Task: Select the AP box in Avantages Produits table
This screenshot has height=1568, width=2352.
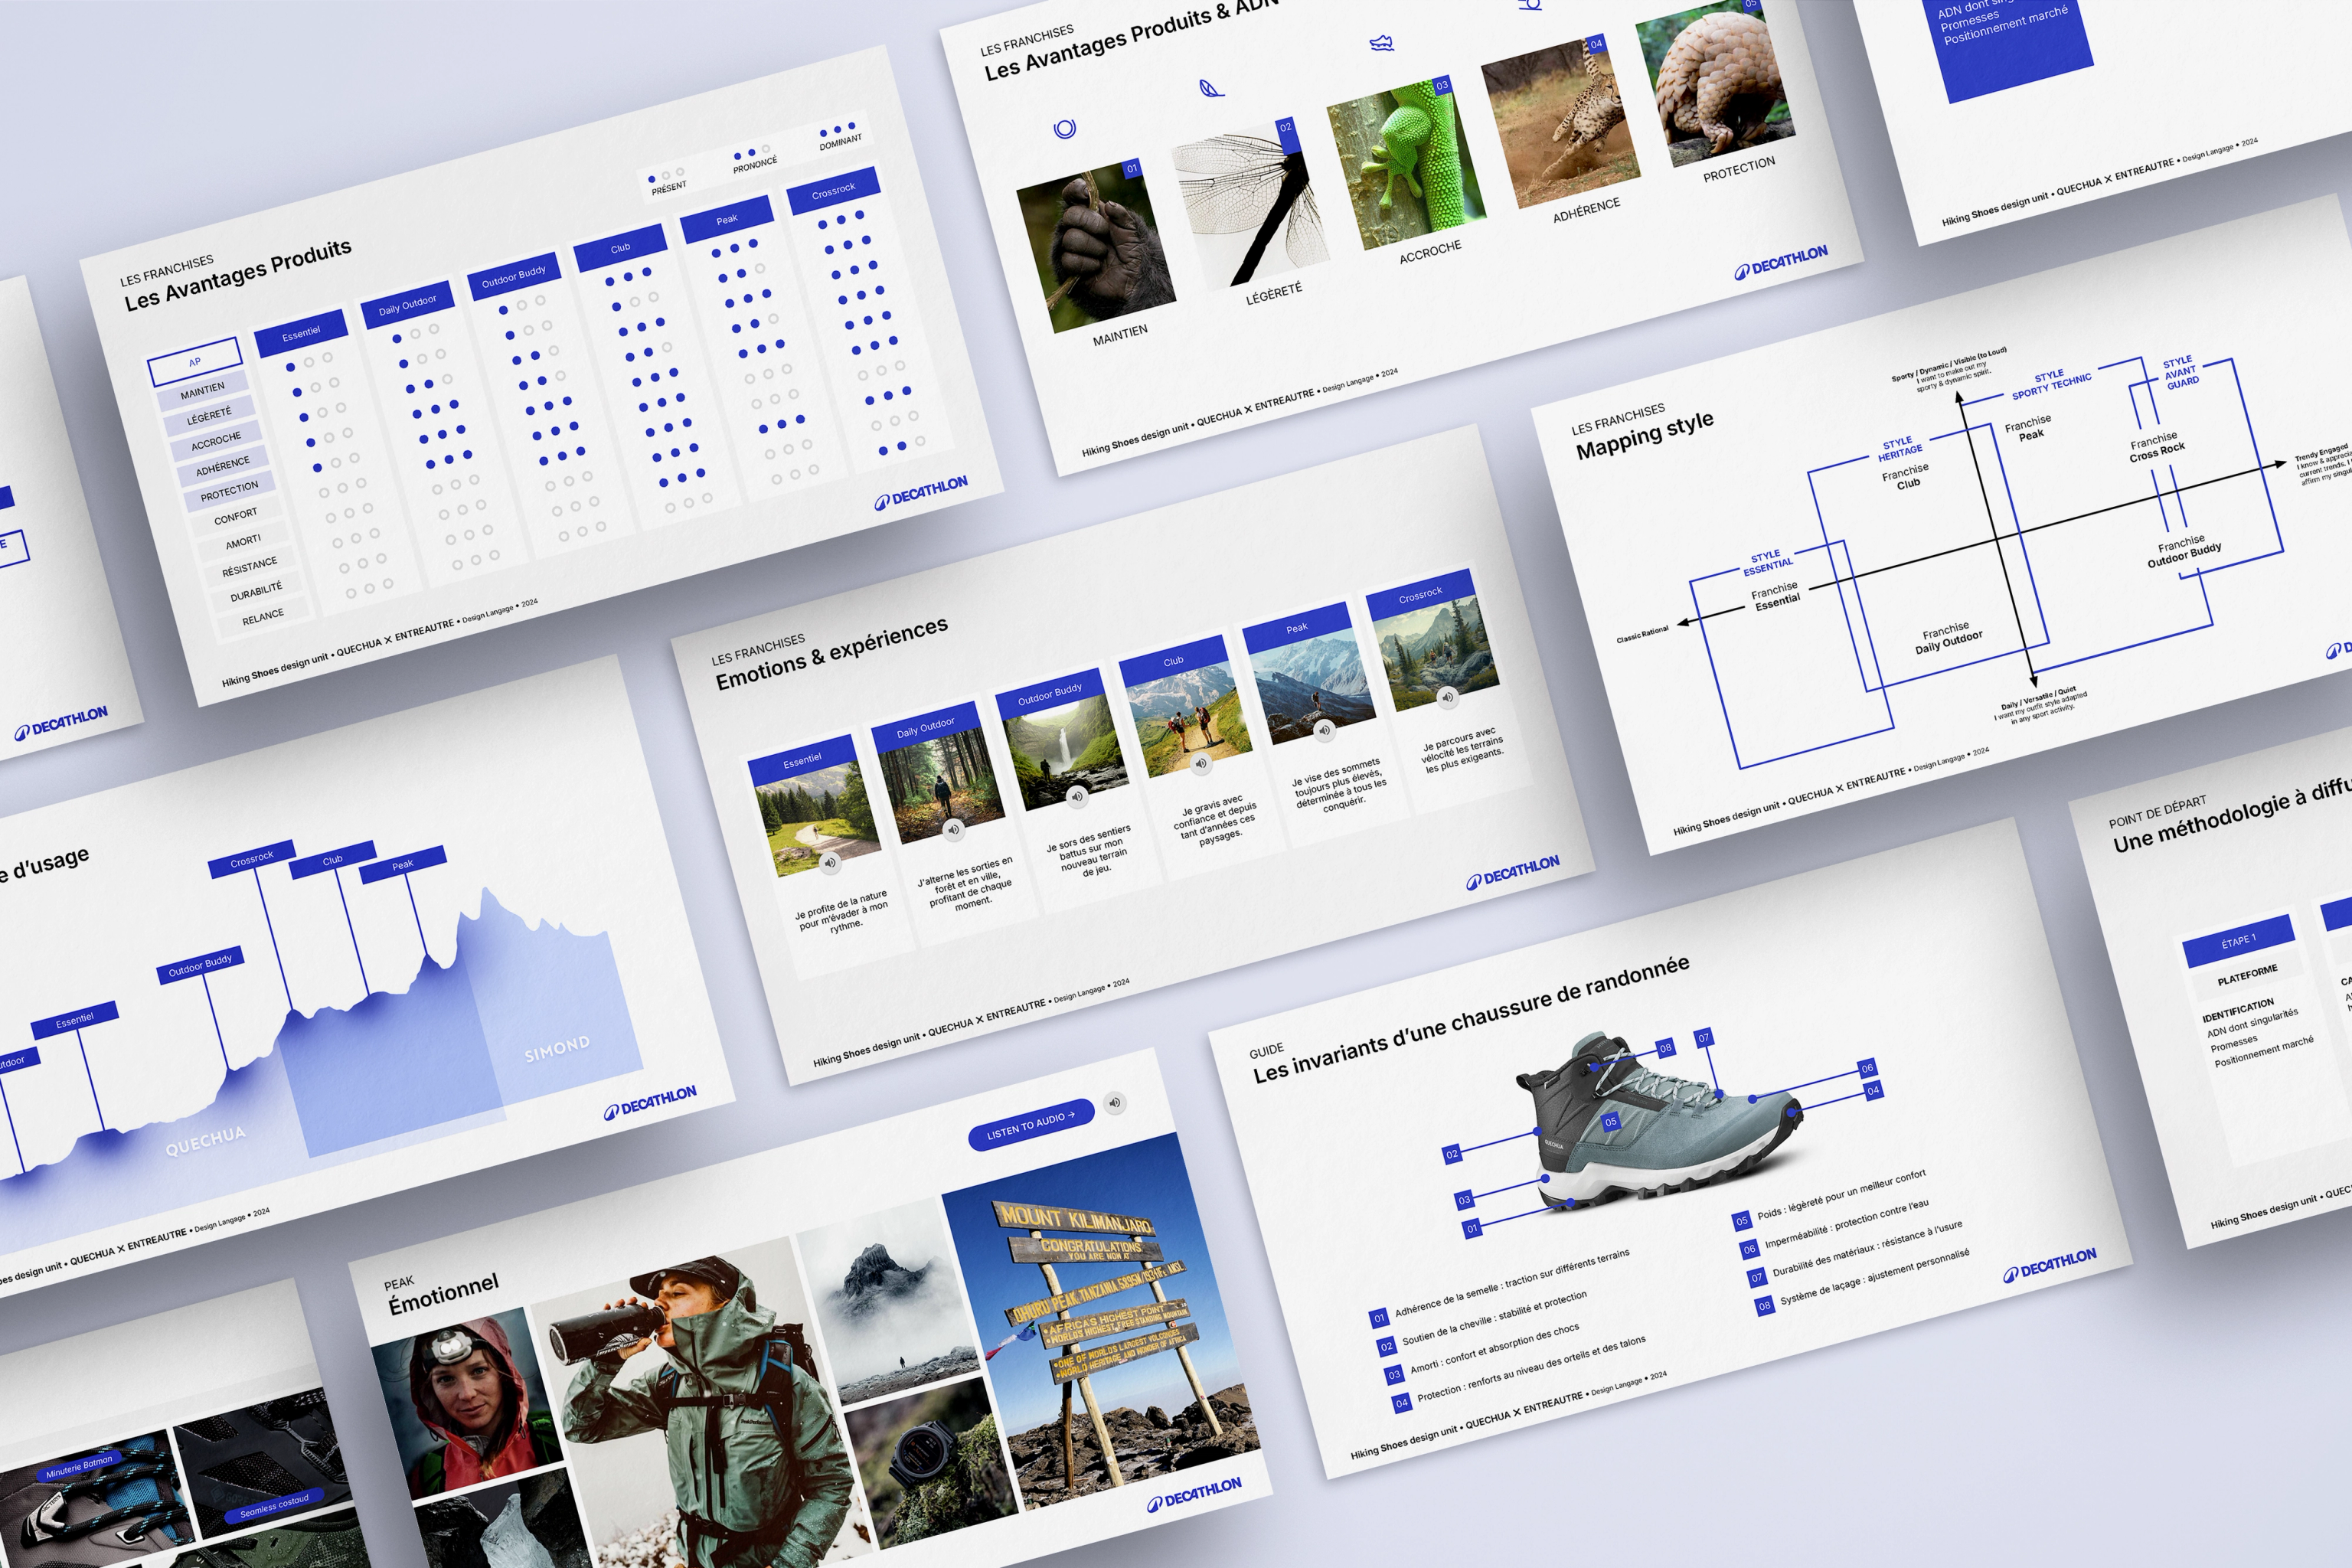Action: [x=195, y=362]
